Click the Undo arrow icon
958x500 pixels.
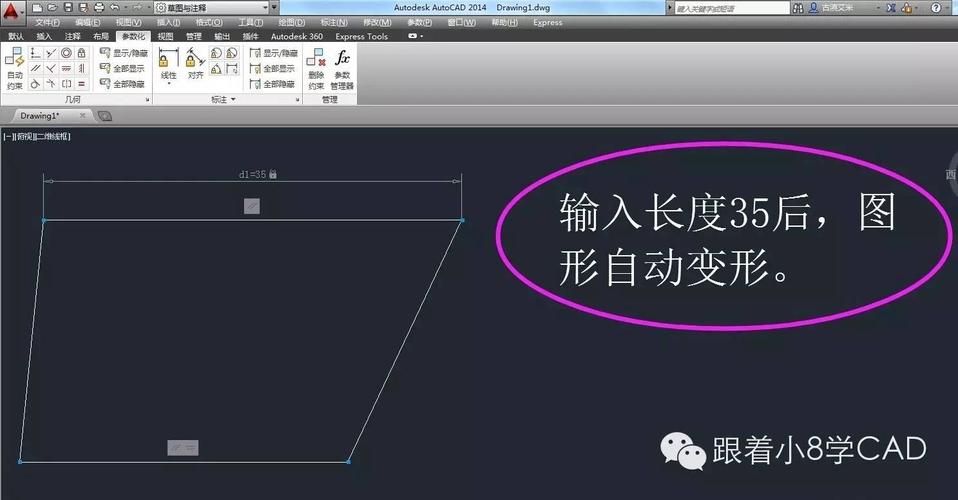click(115, 8)
